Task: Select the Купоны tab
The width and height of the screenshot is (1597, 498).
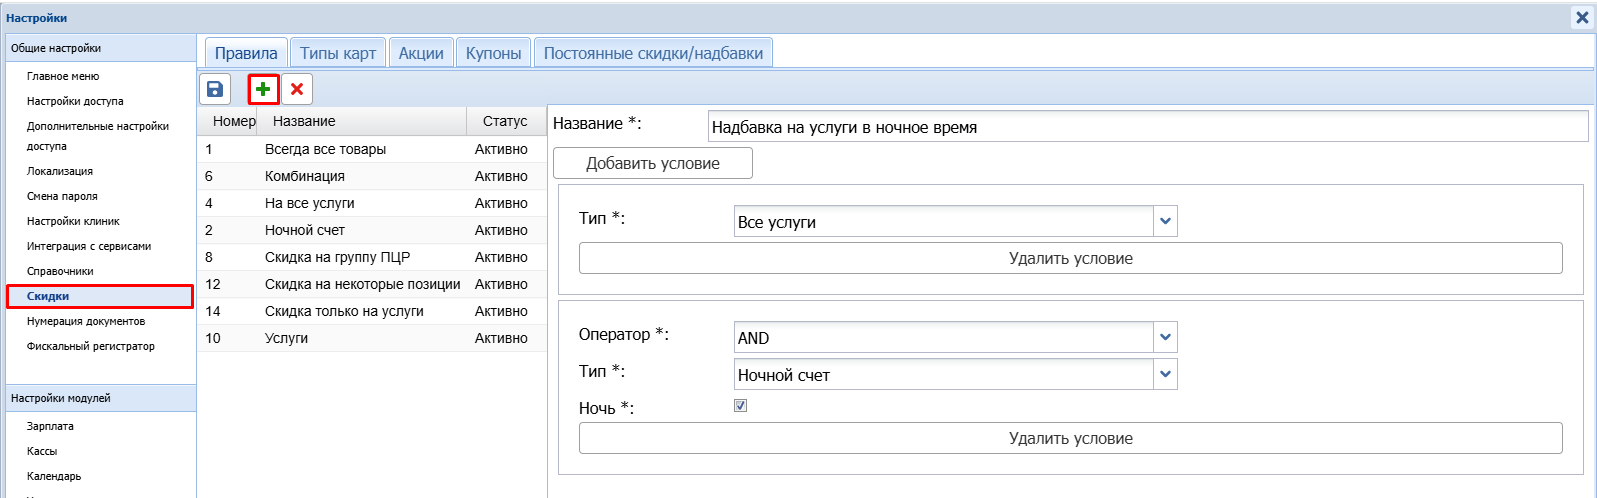Action: 493,53
